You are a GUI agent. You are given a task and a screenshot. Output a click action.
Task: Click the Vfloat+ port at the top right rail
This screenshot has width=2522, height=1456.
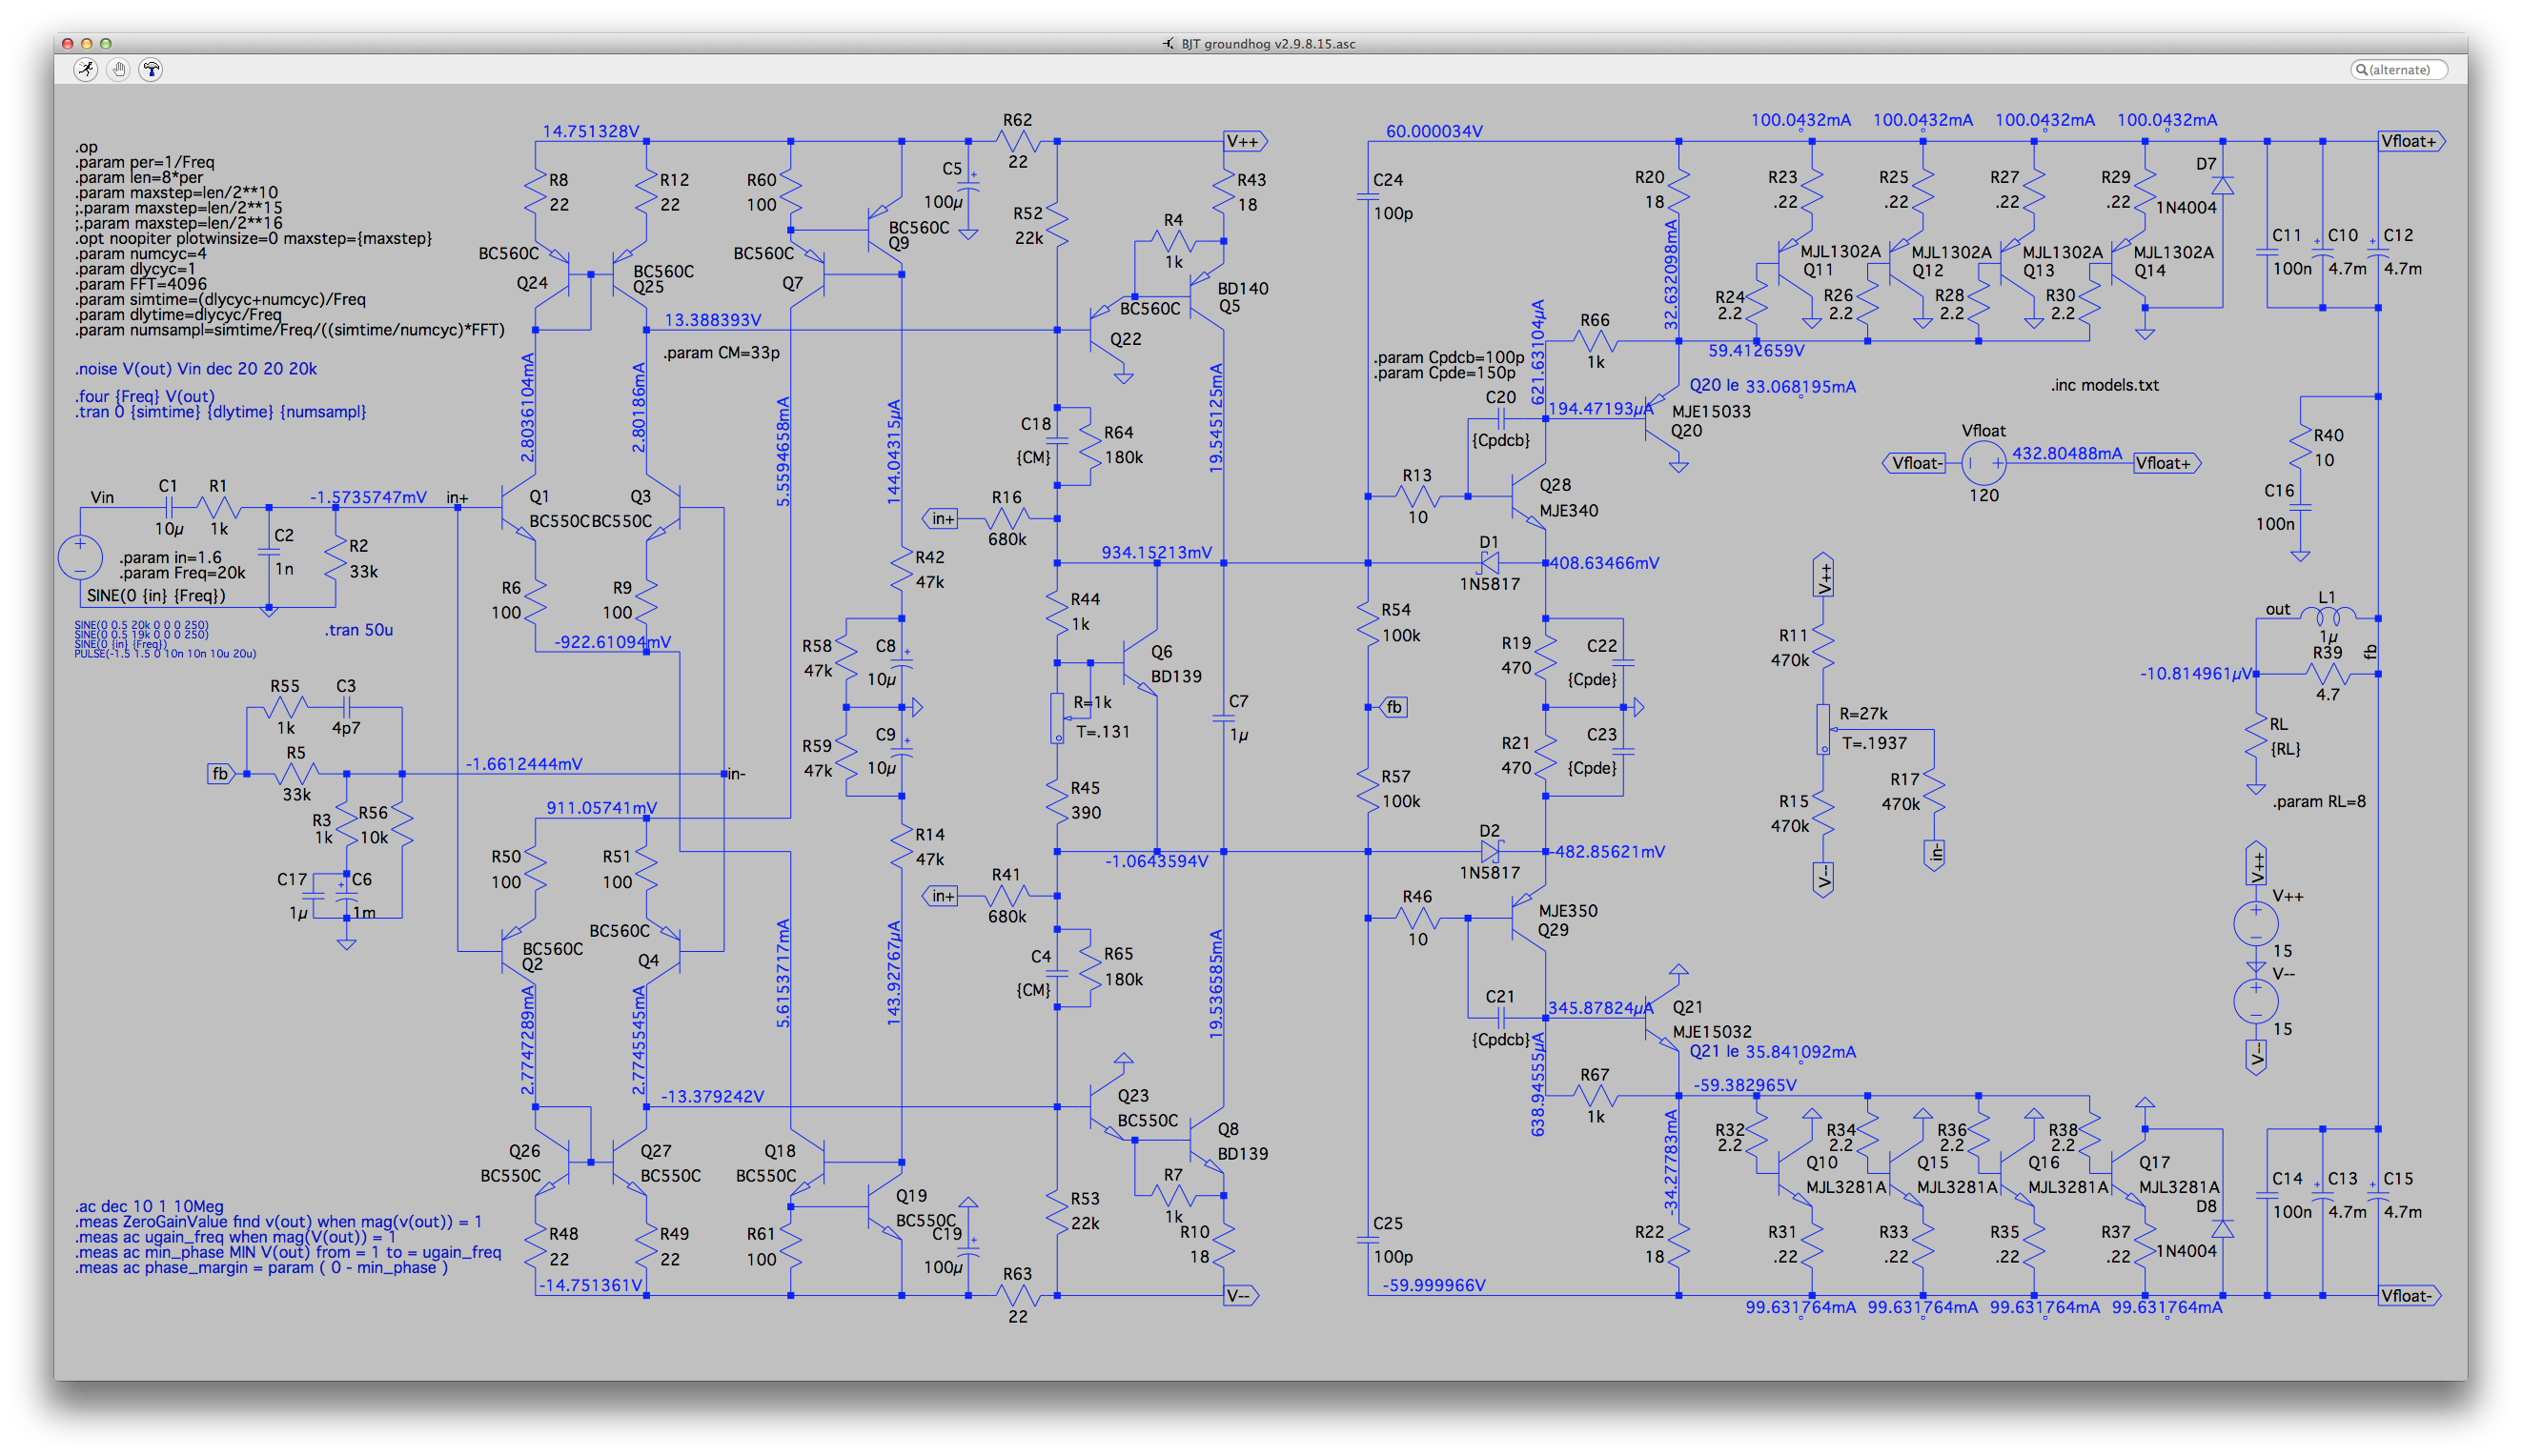(2411, 142)
